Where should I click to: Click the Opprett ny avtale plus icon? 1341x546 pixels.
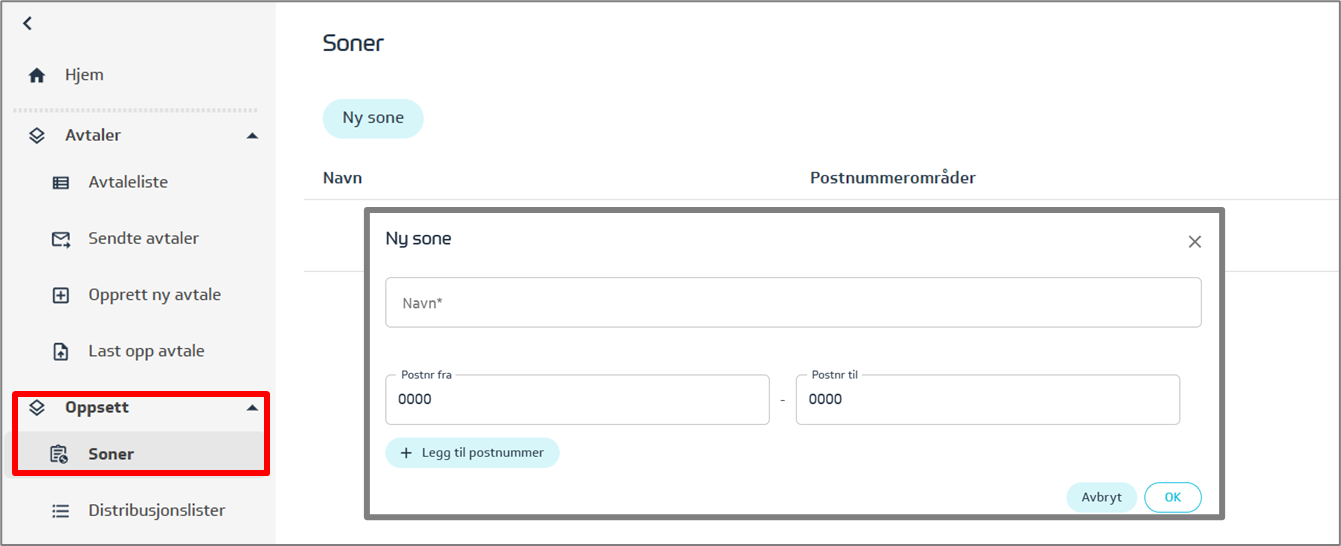(x=61, y=295)
